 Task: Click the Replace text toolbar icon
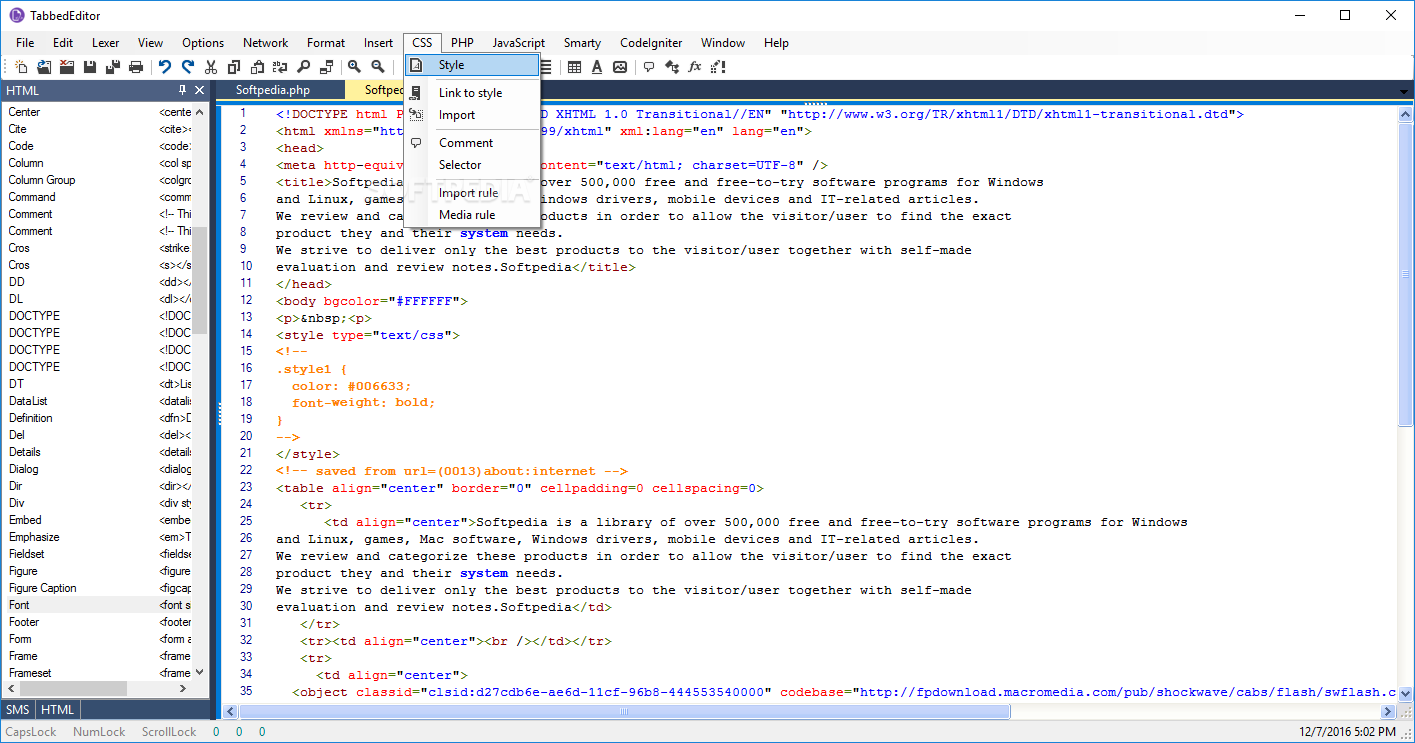tap(280, 67)
